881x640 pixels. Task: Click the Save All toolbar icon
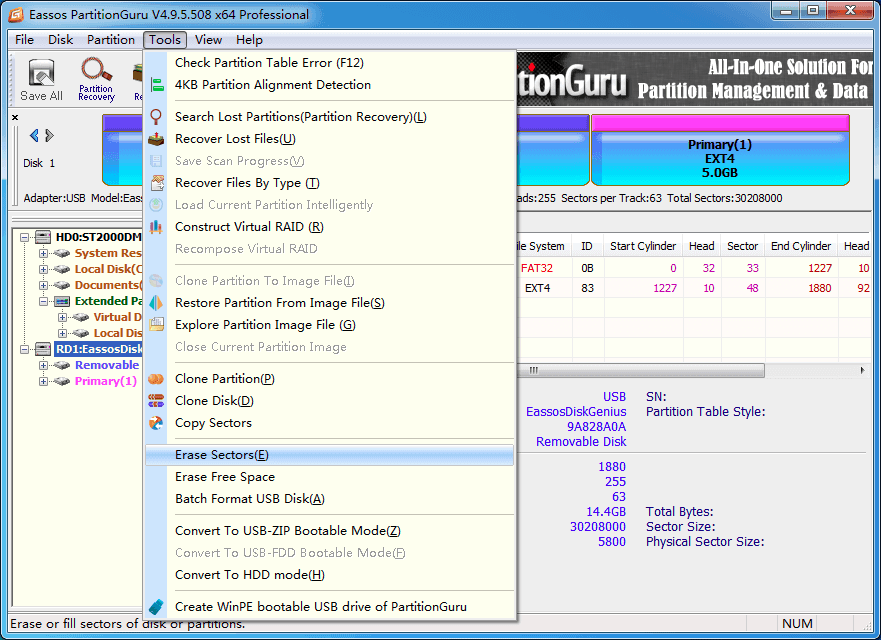pos(41,80)
